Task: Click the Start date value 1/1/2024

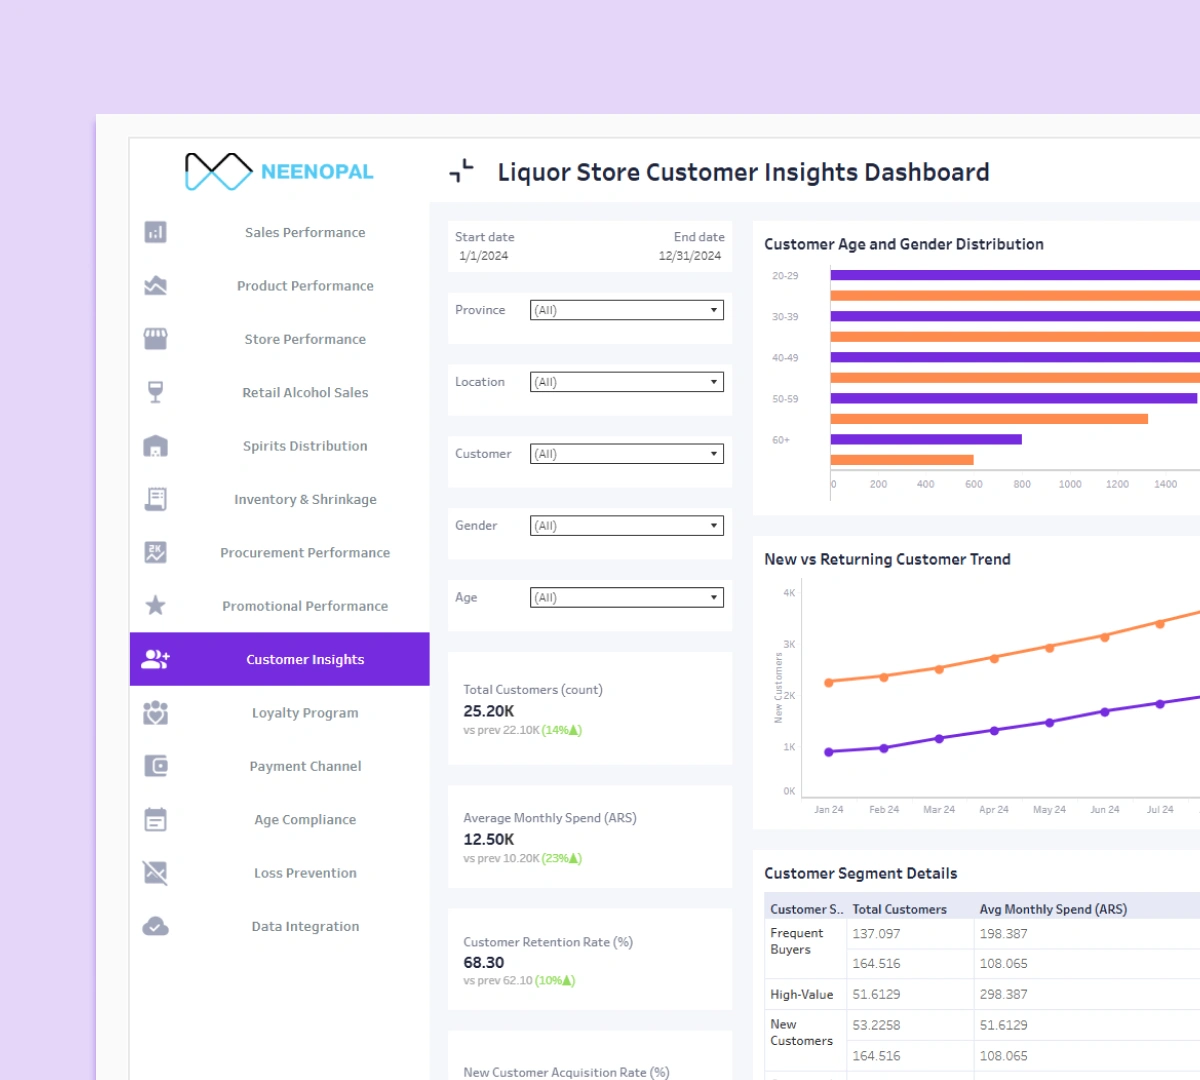Action: pyautogui.click(x=484, y=256)
